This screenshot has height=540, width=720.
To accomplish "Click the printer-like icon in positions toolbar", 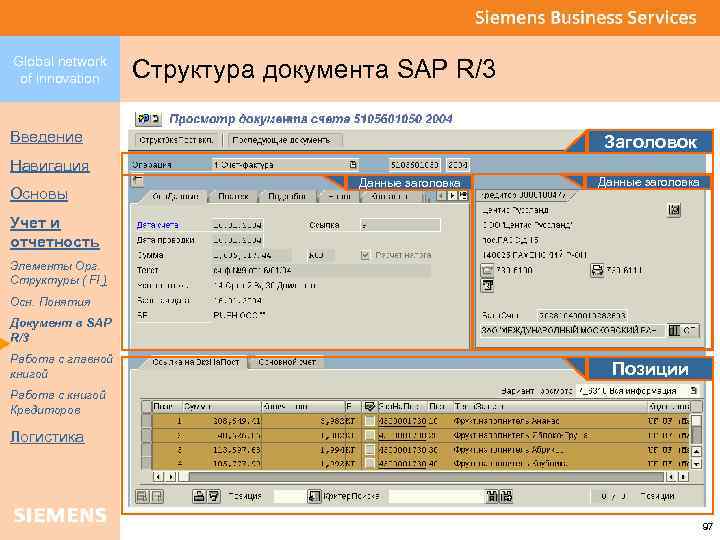I will [198, 496].
